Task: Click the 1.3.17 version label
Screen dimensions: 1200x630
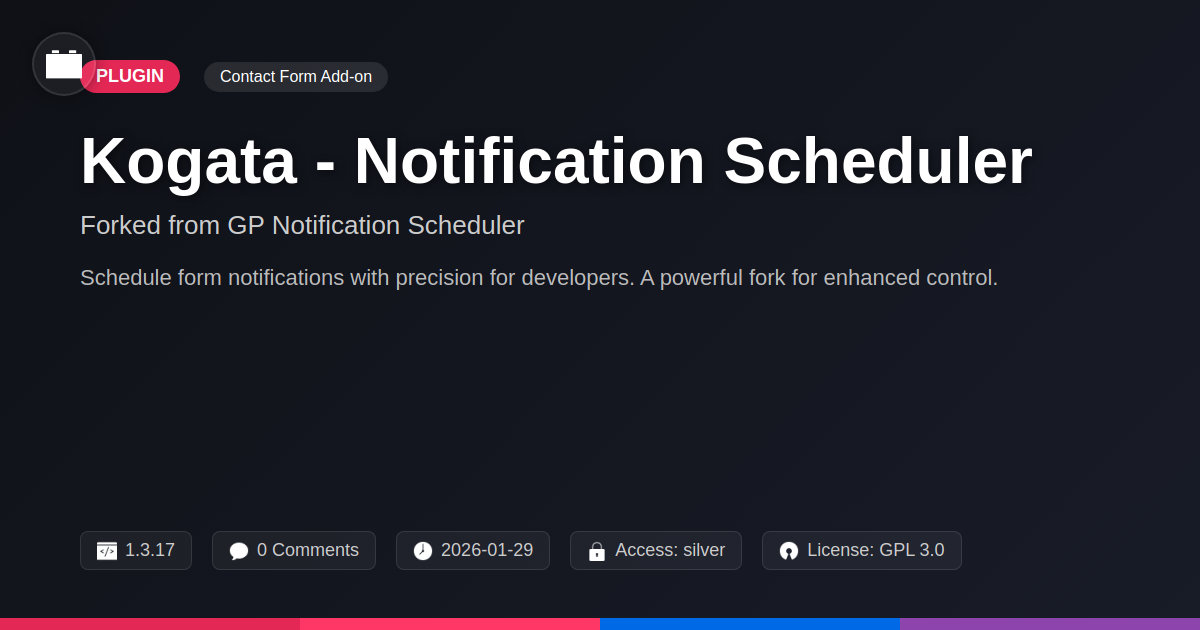Action: click(x=150, y=550)
